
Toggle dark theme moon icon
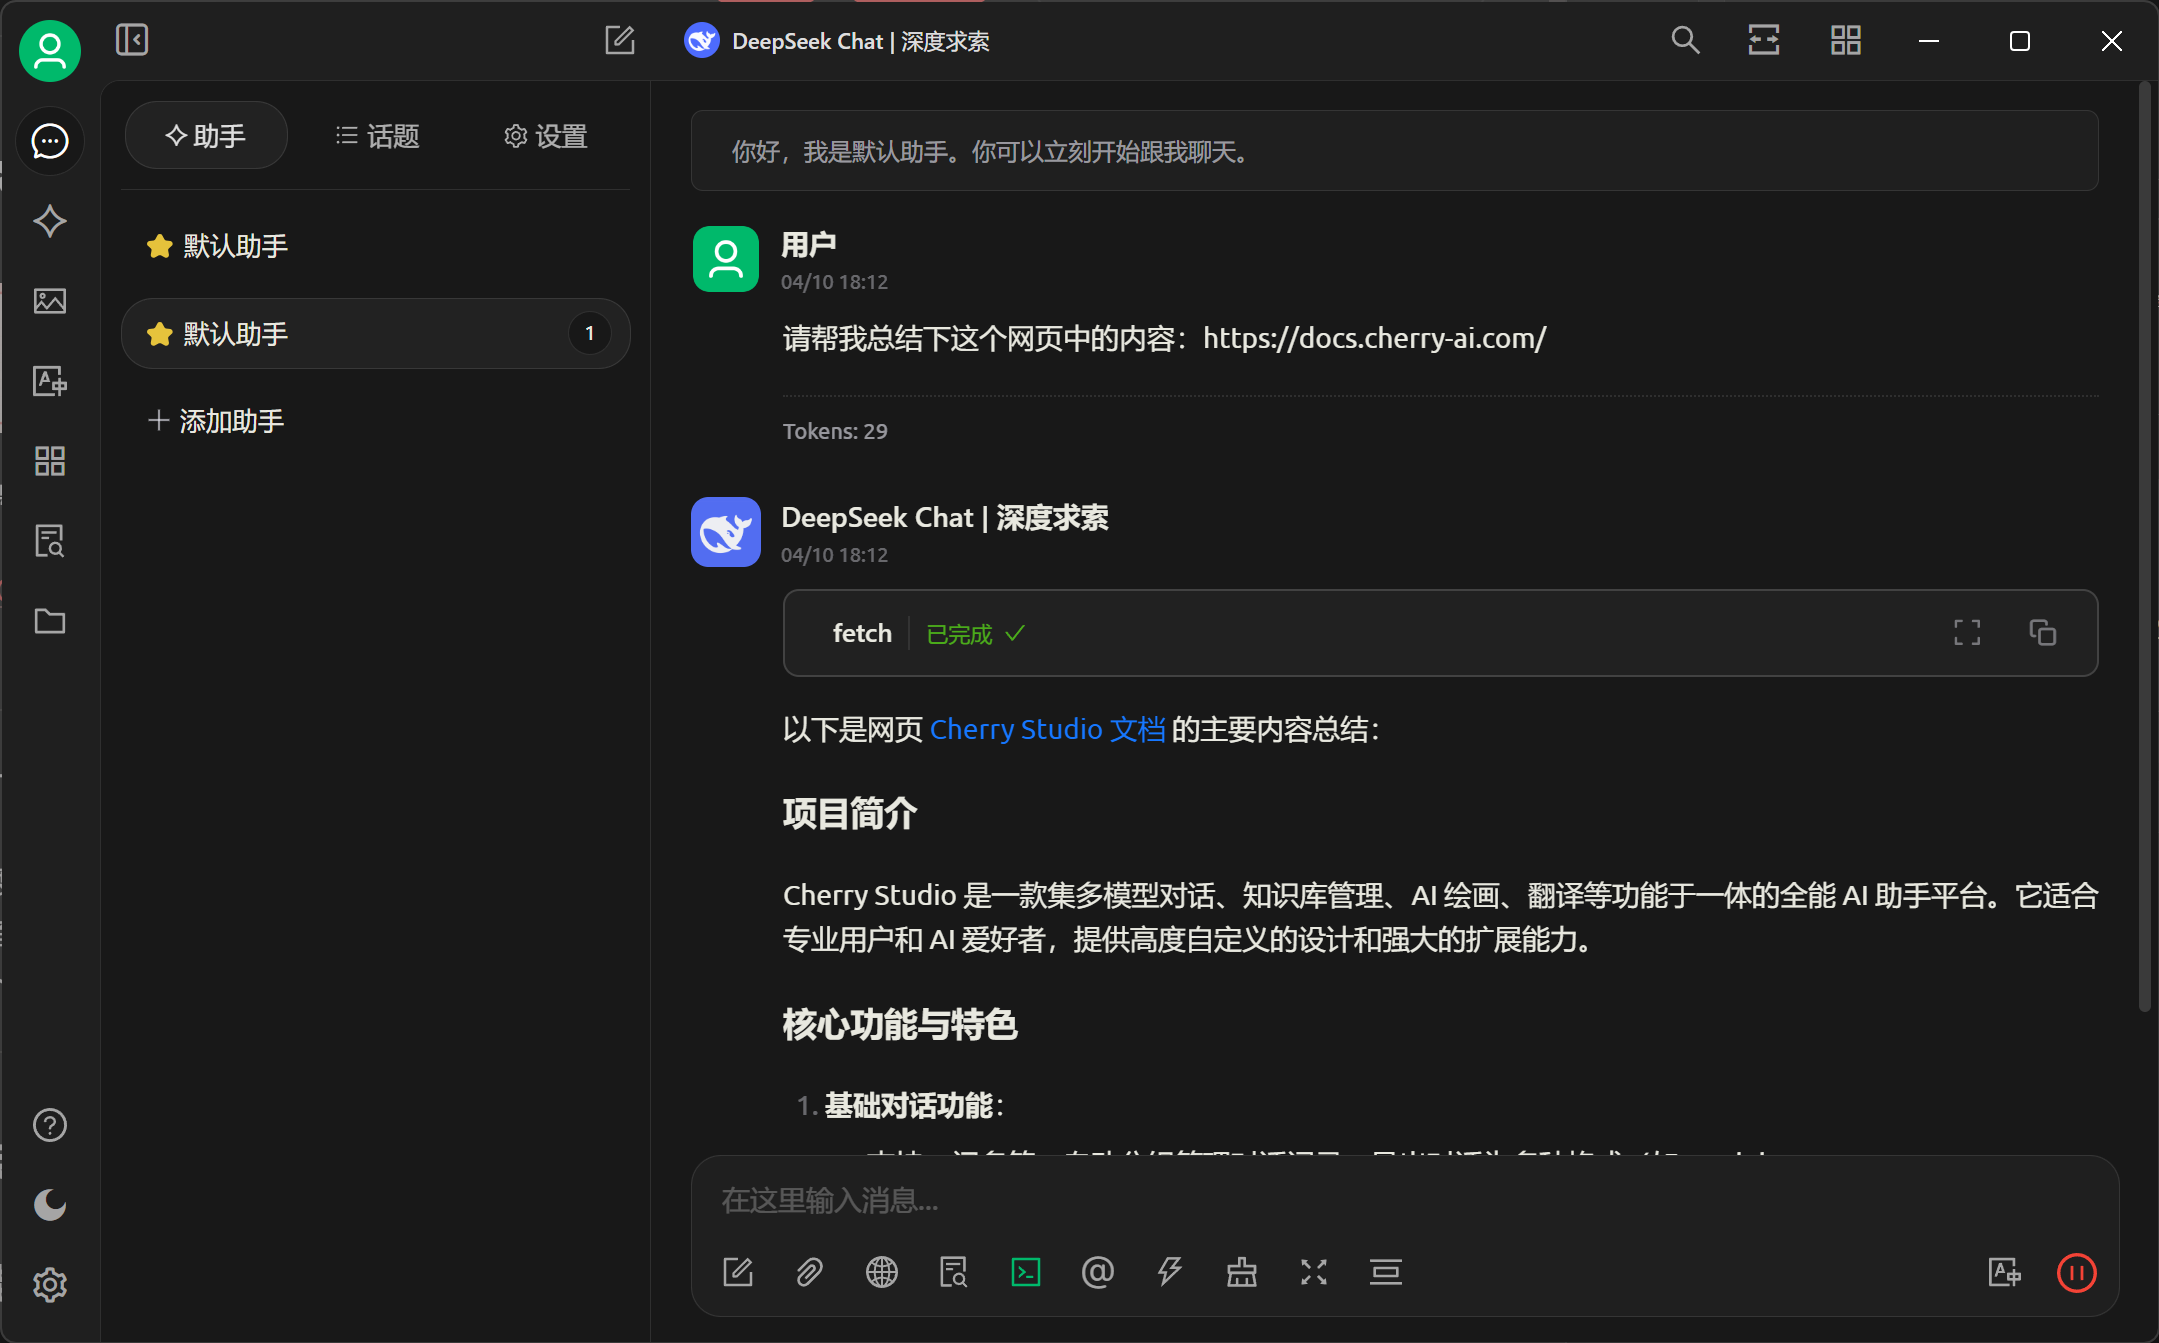50,1205
